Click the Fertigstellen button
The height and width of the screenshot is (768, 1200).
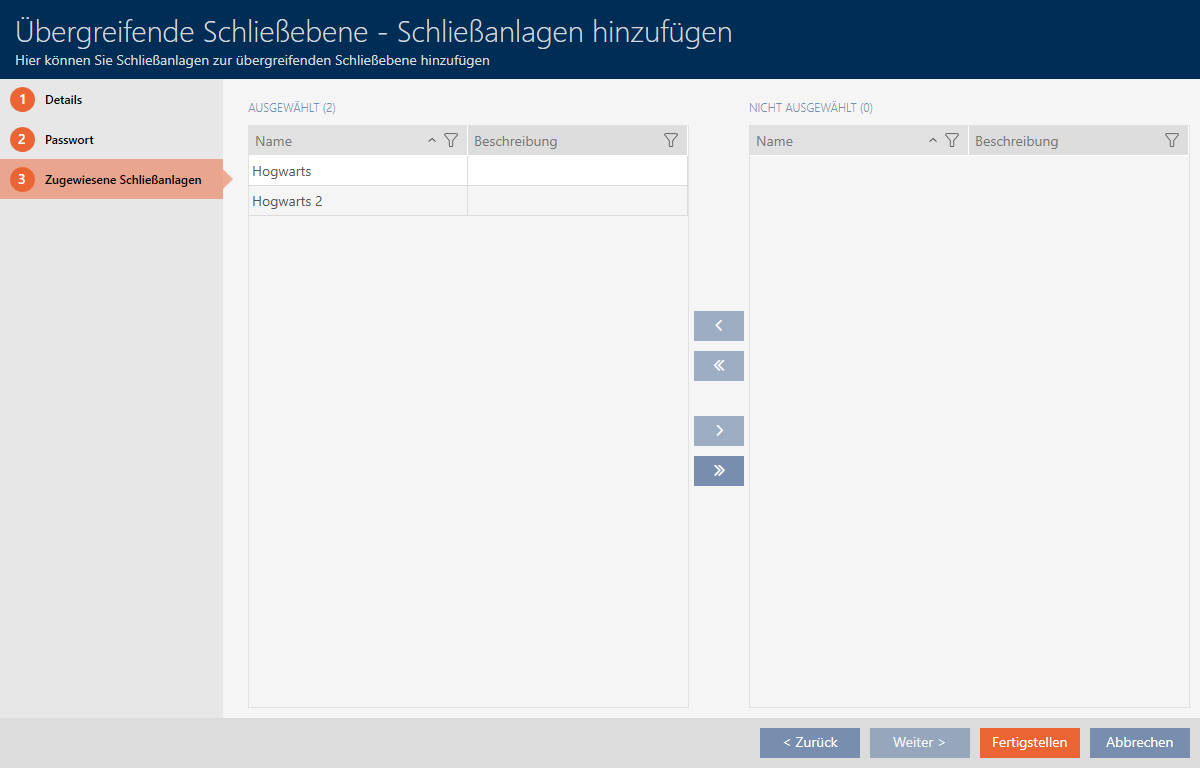pos(1029,742)
